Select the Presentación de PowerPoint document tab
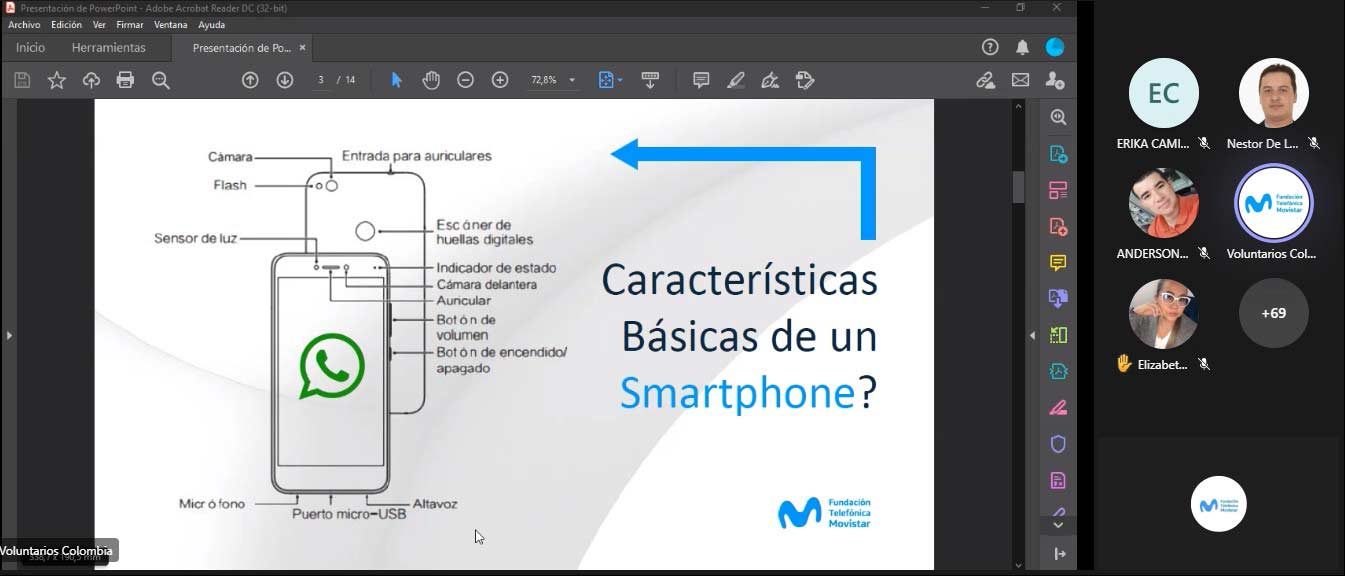This screenshot has height=576, width=1345. point(241,47)
